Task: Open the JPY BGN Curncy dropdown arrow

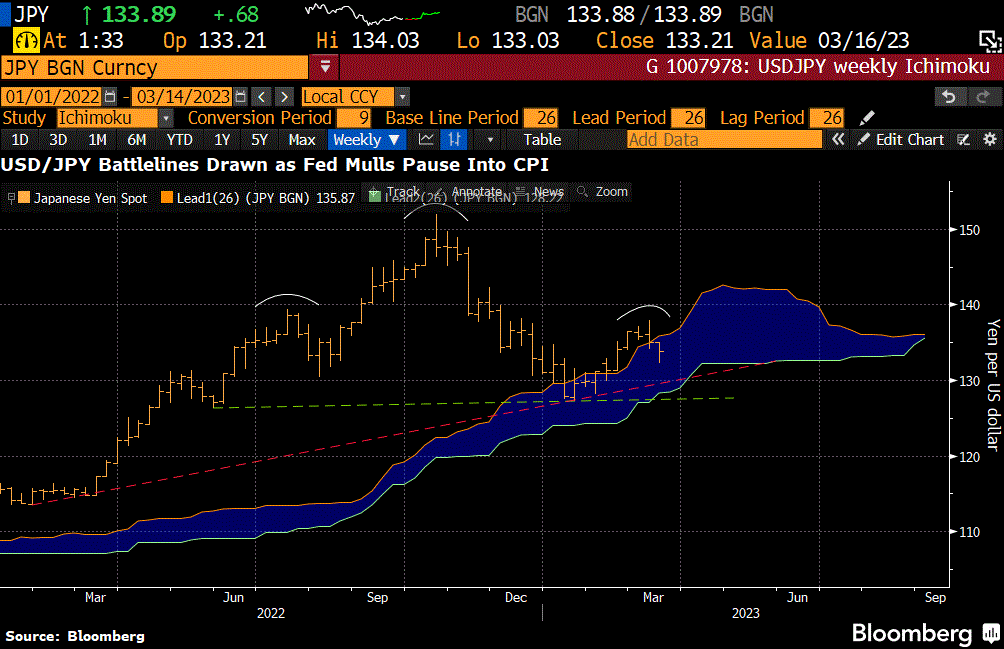Action: click(x=325, y=67)
